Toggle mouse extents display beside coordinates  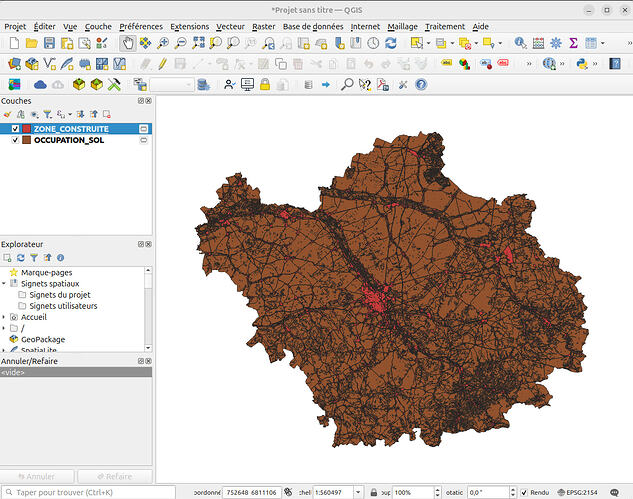click(288, 492)
